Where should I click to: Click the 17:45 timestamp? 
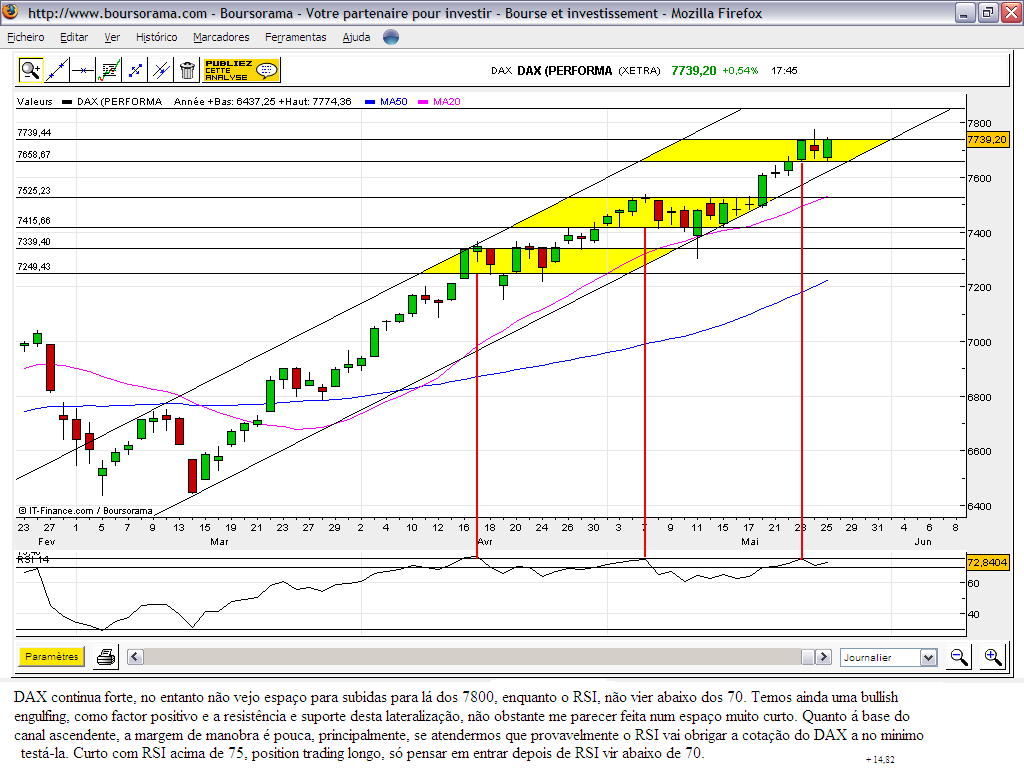784,71
